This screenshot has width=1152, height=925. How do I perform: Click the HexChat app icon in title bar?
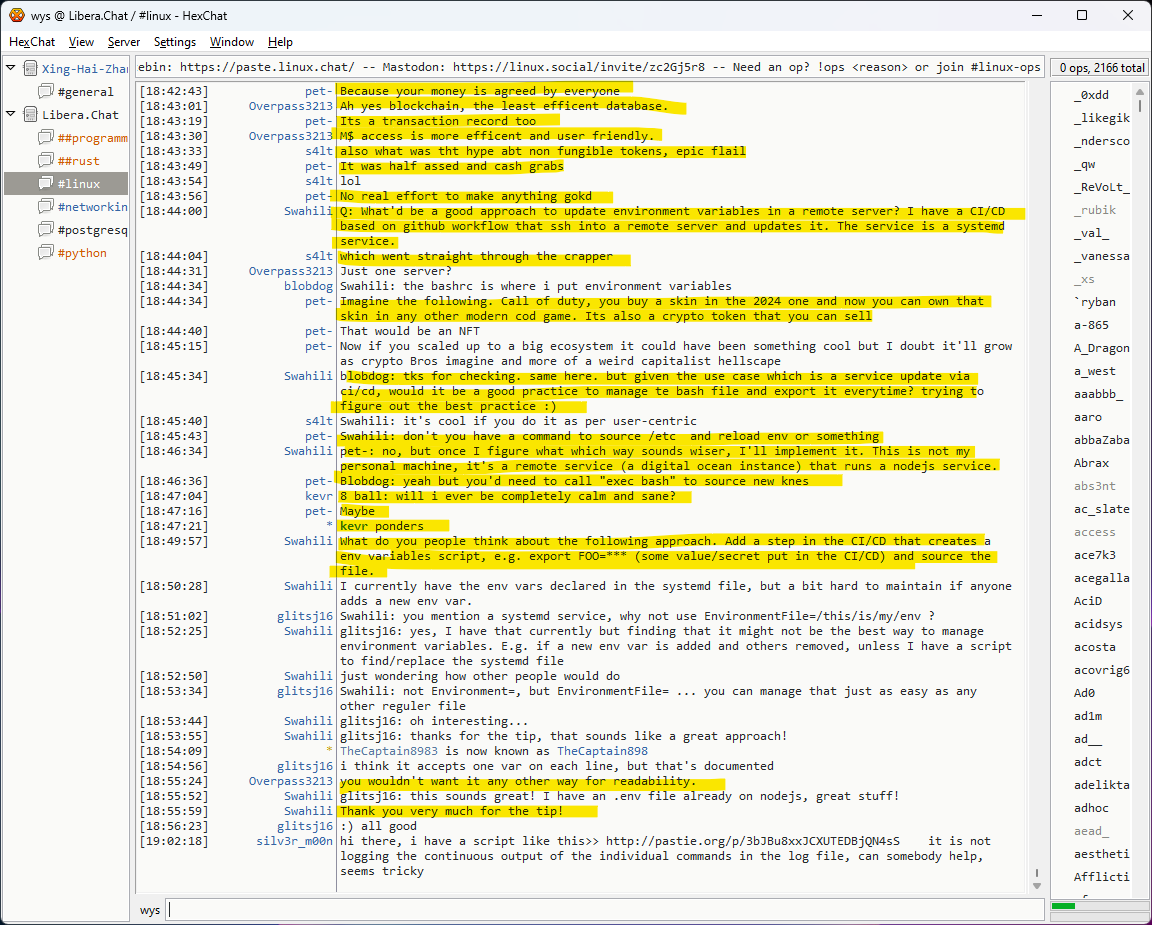[17, 15]
